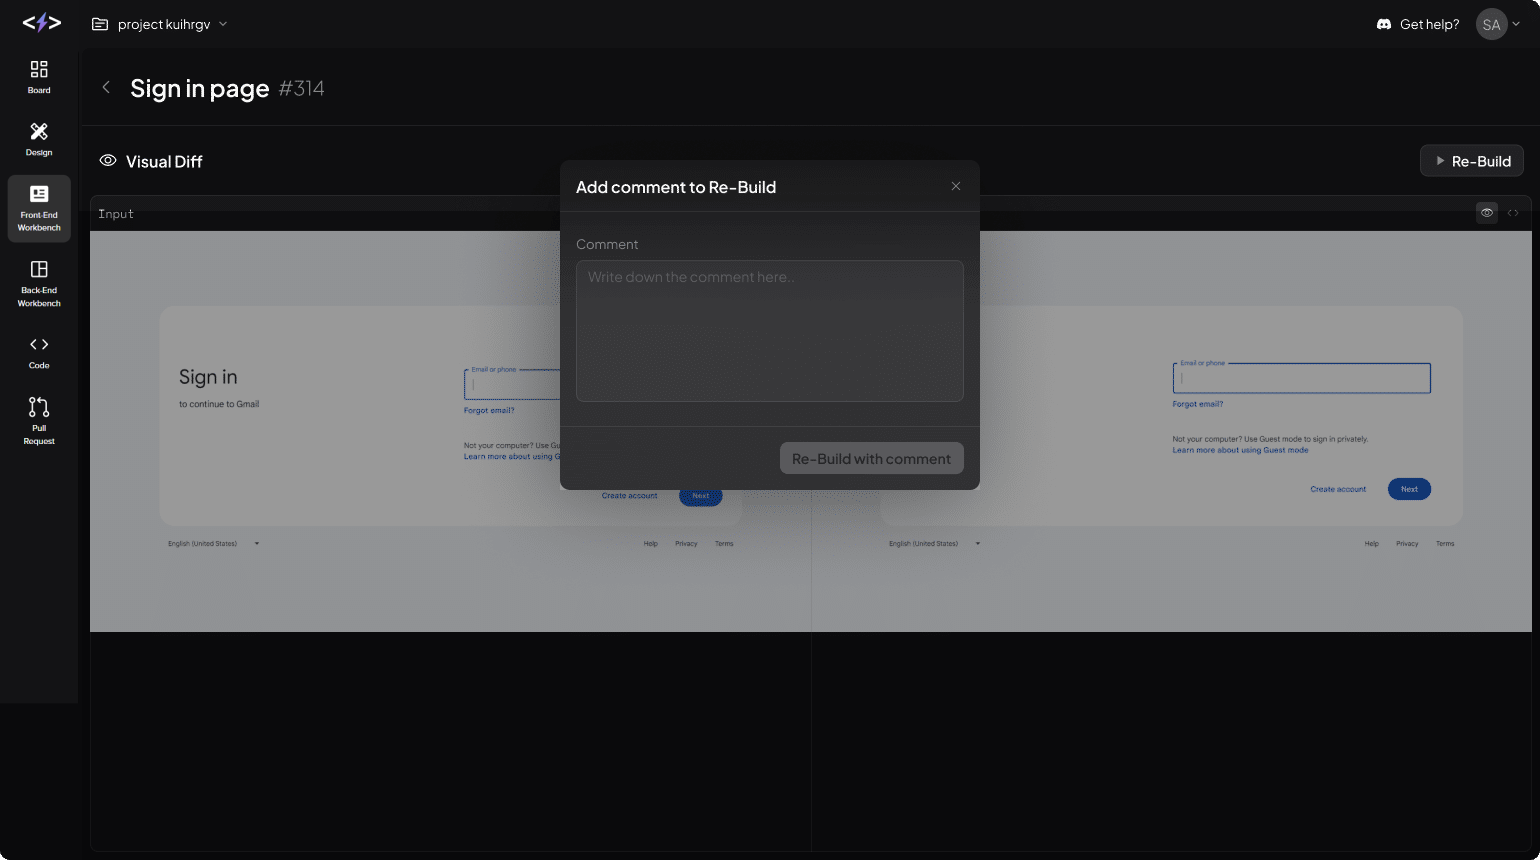Click into the Comment text area
The image size is (1540, 860).
coord(769,331)
